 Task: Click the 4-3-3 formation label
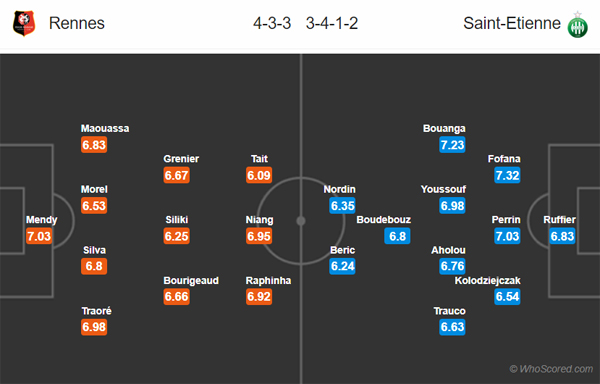pyautogui.click(x=272, y=23)
